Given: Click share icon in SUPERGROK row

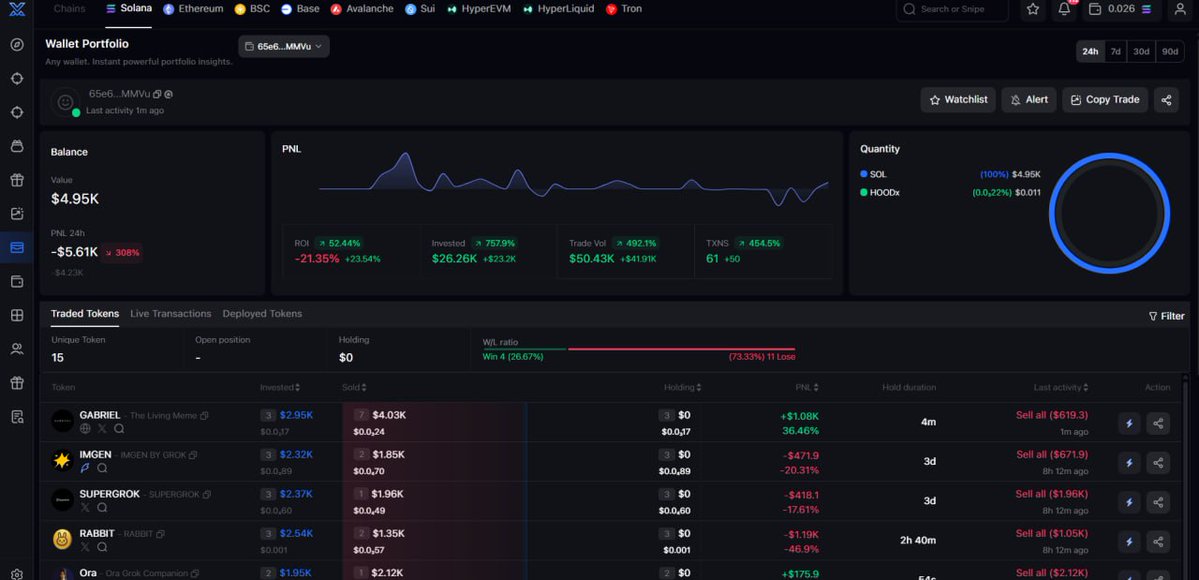Looking at the screenshot, I should (1158, 503).
